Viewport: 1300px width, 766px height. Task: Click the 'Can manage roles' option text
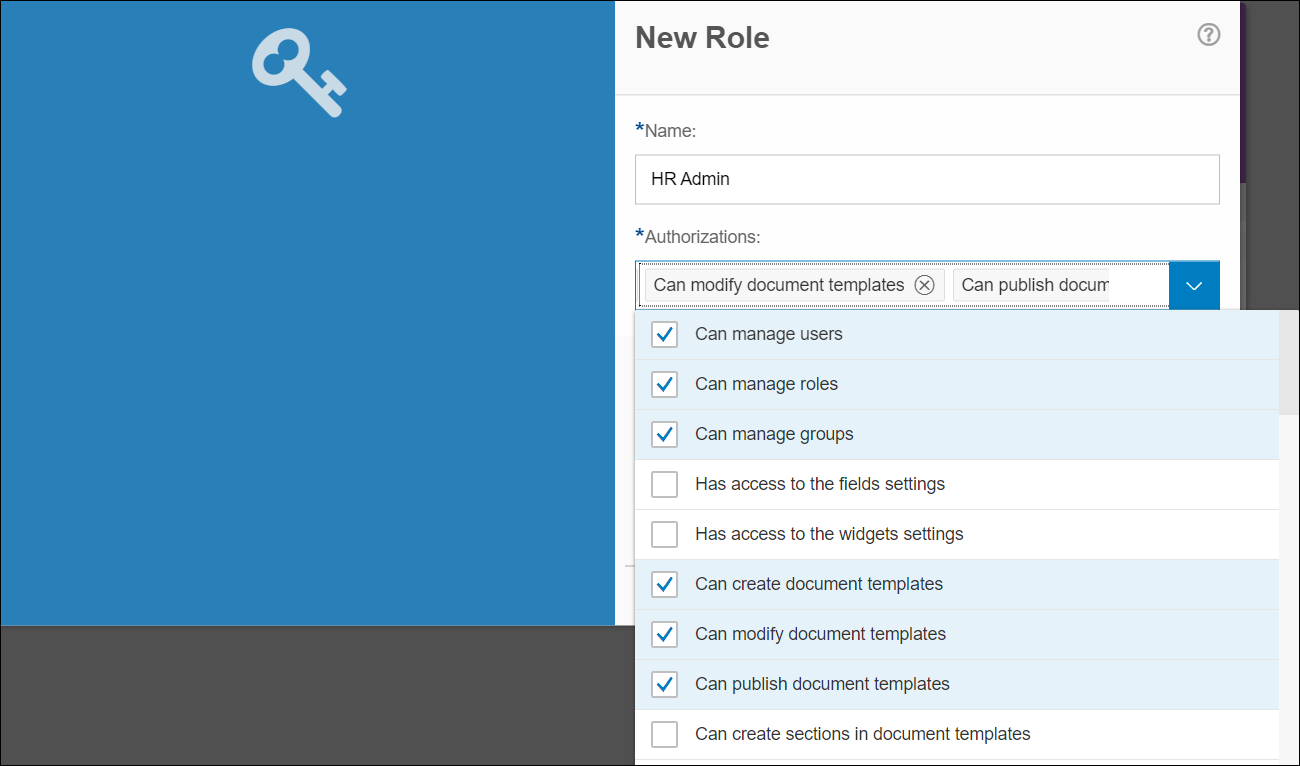point(766,384)
